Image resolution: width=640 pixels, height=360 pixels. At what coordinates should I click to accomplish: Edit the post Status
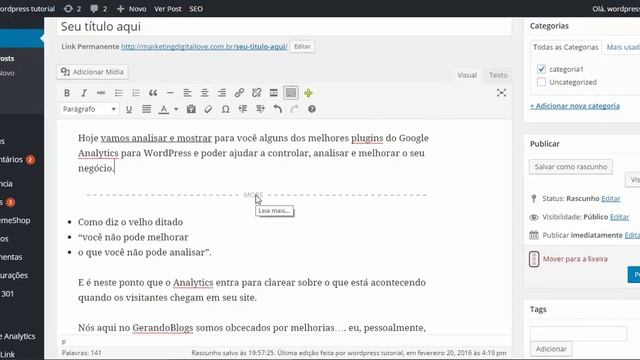[x=611, y=199]
